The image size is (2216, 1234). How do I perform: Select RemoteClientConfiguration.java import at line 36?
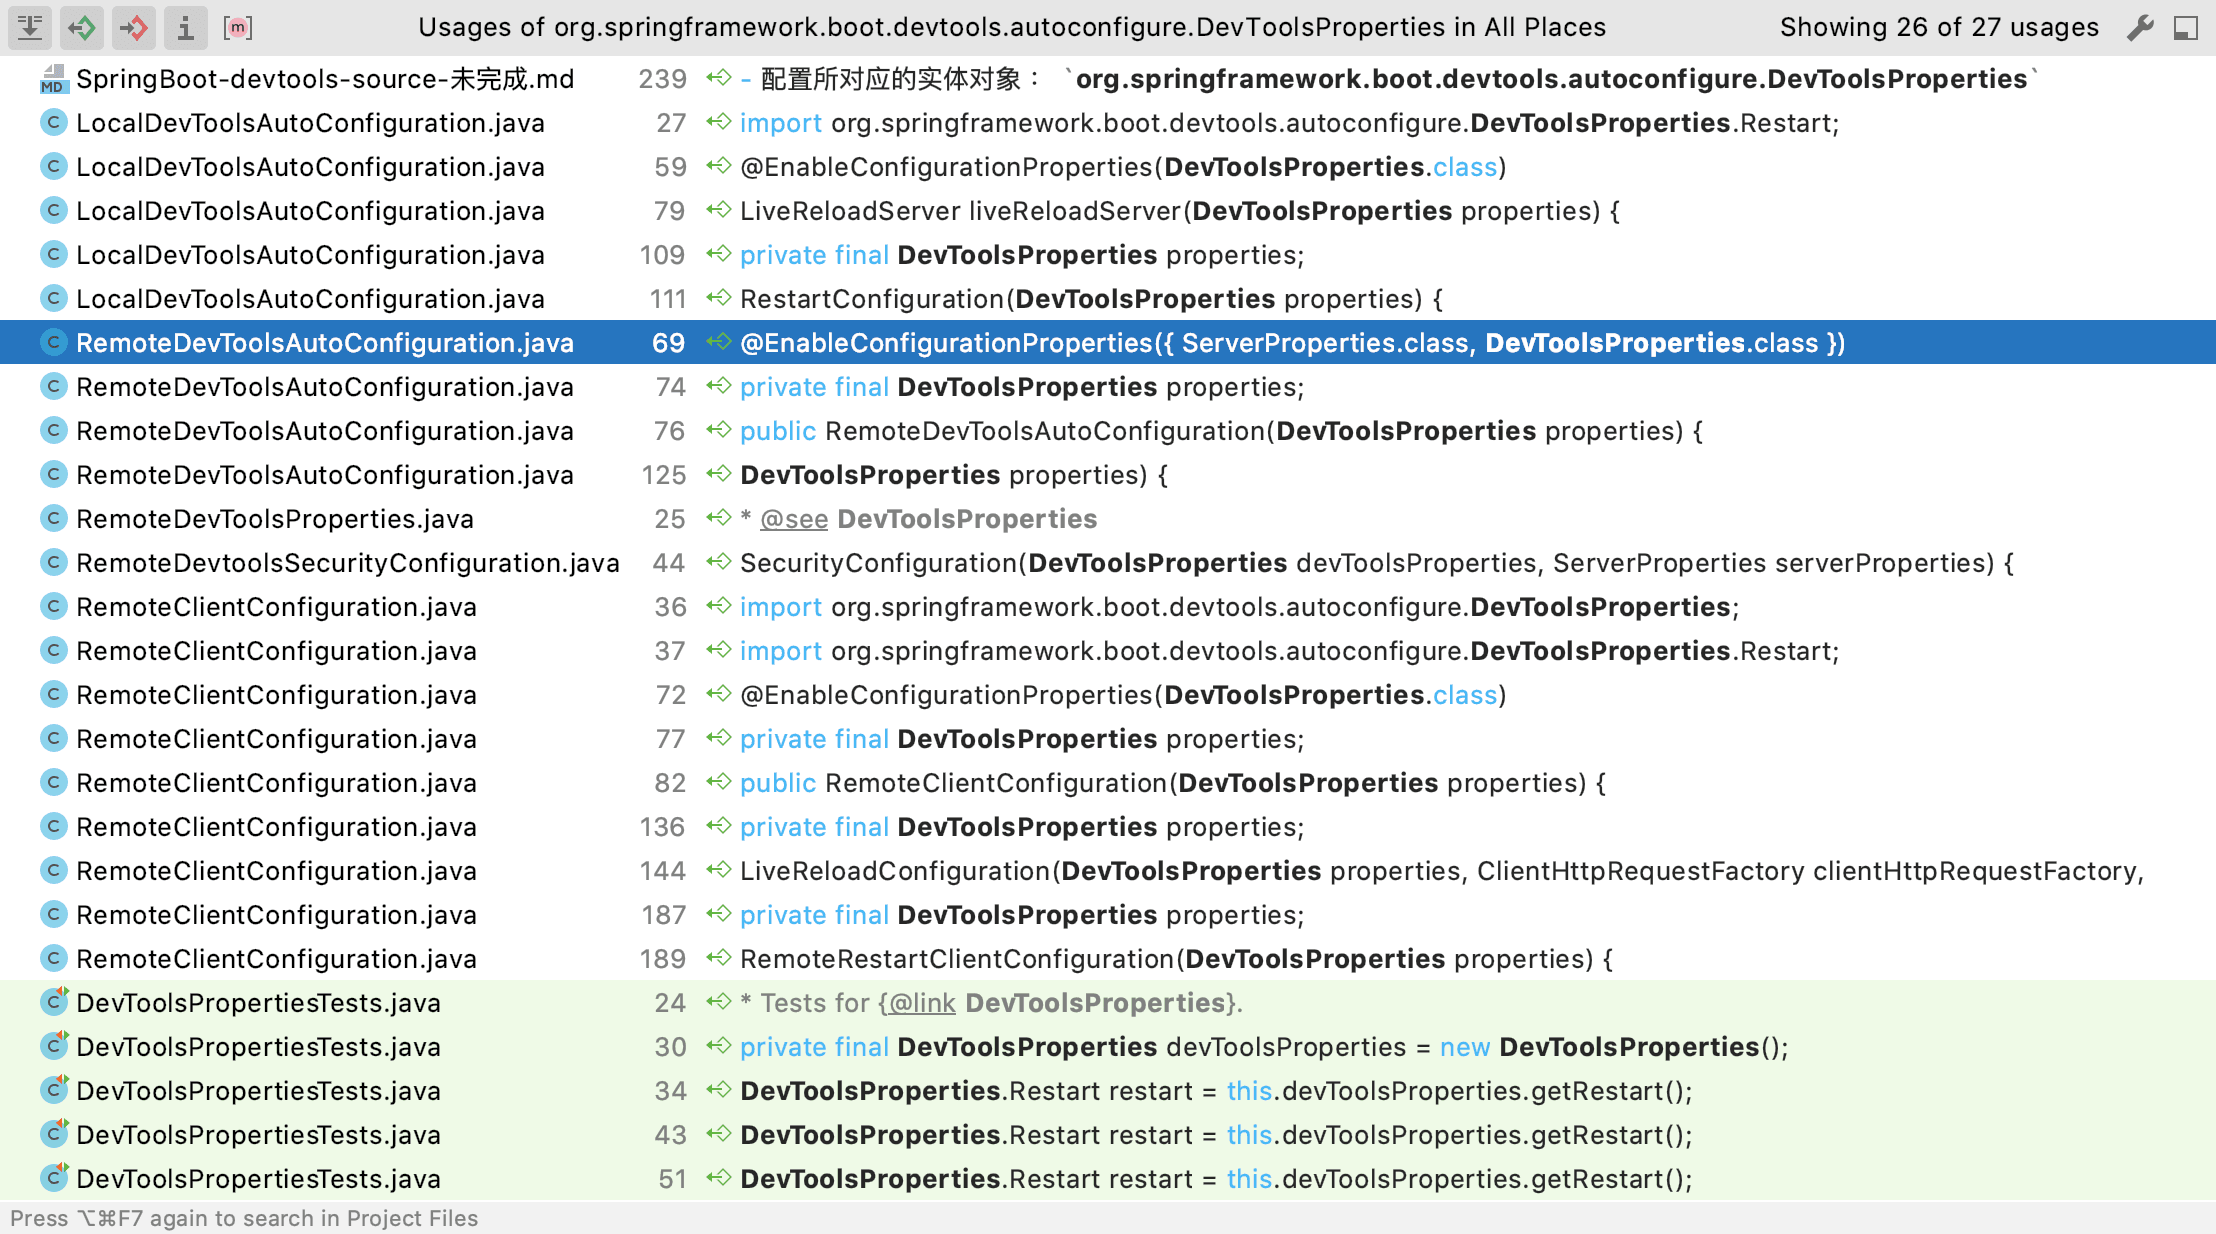point(276,607)
